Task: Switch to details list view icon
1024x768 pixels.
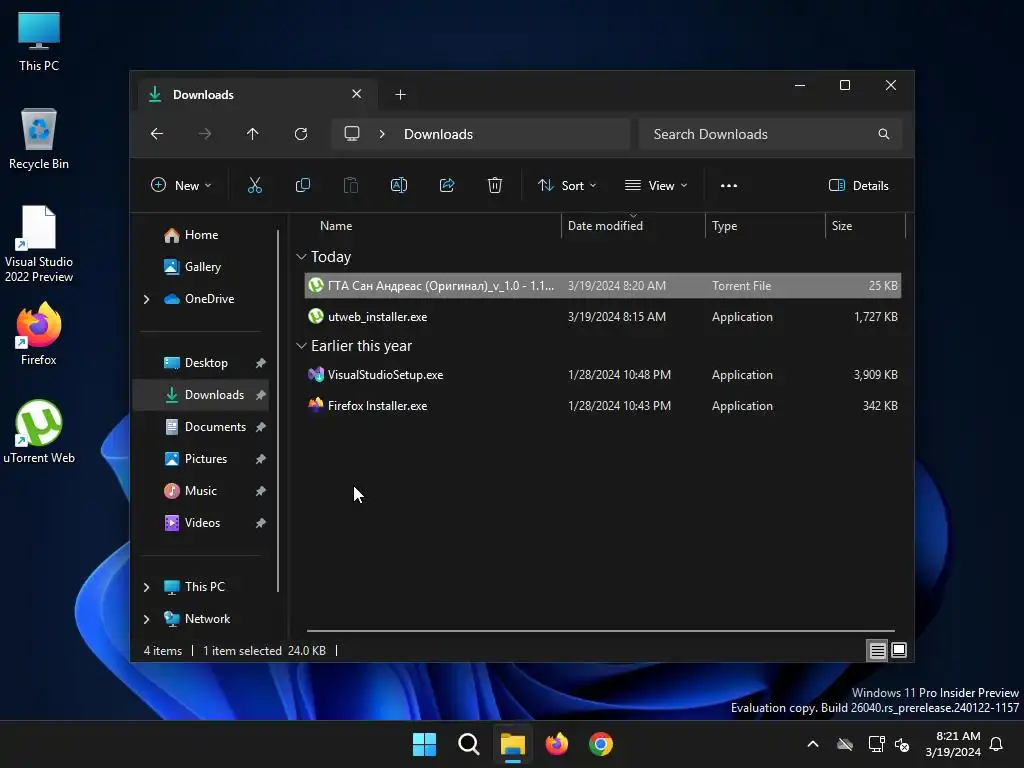Action: 877,650
